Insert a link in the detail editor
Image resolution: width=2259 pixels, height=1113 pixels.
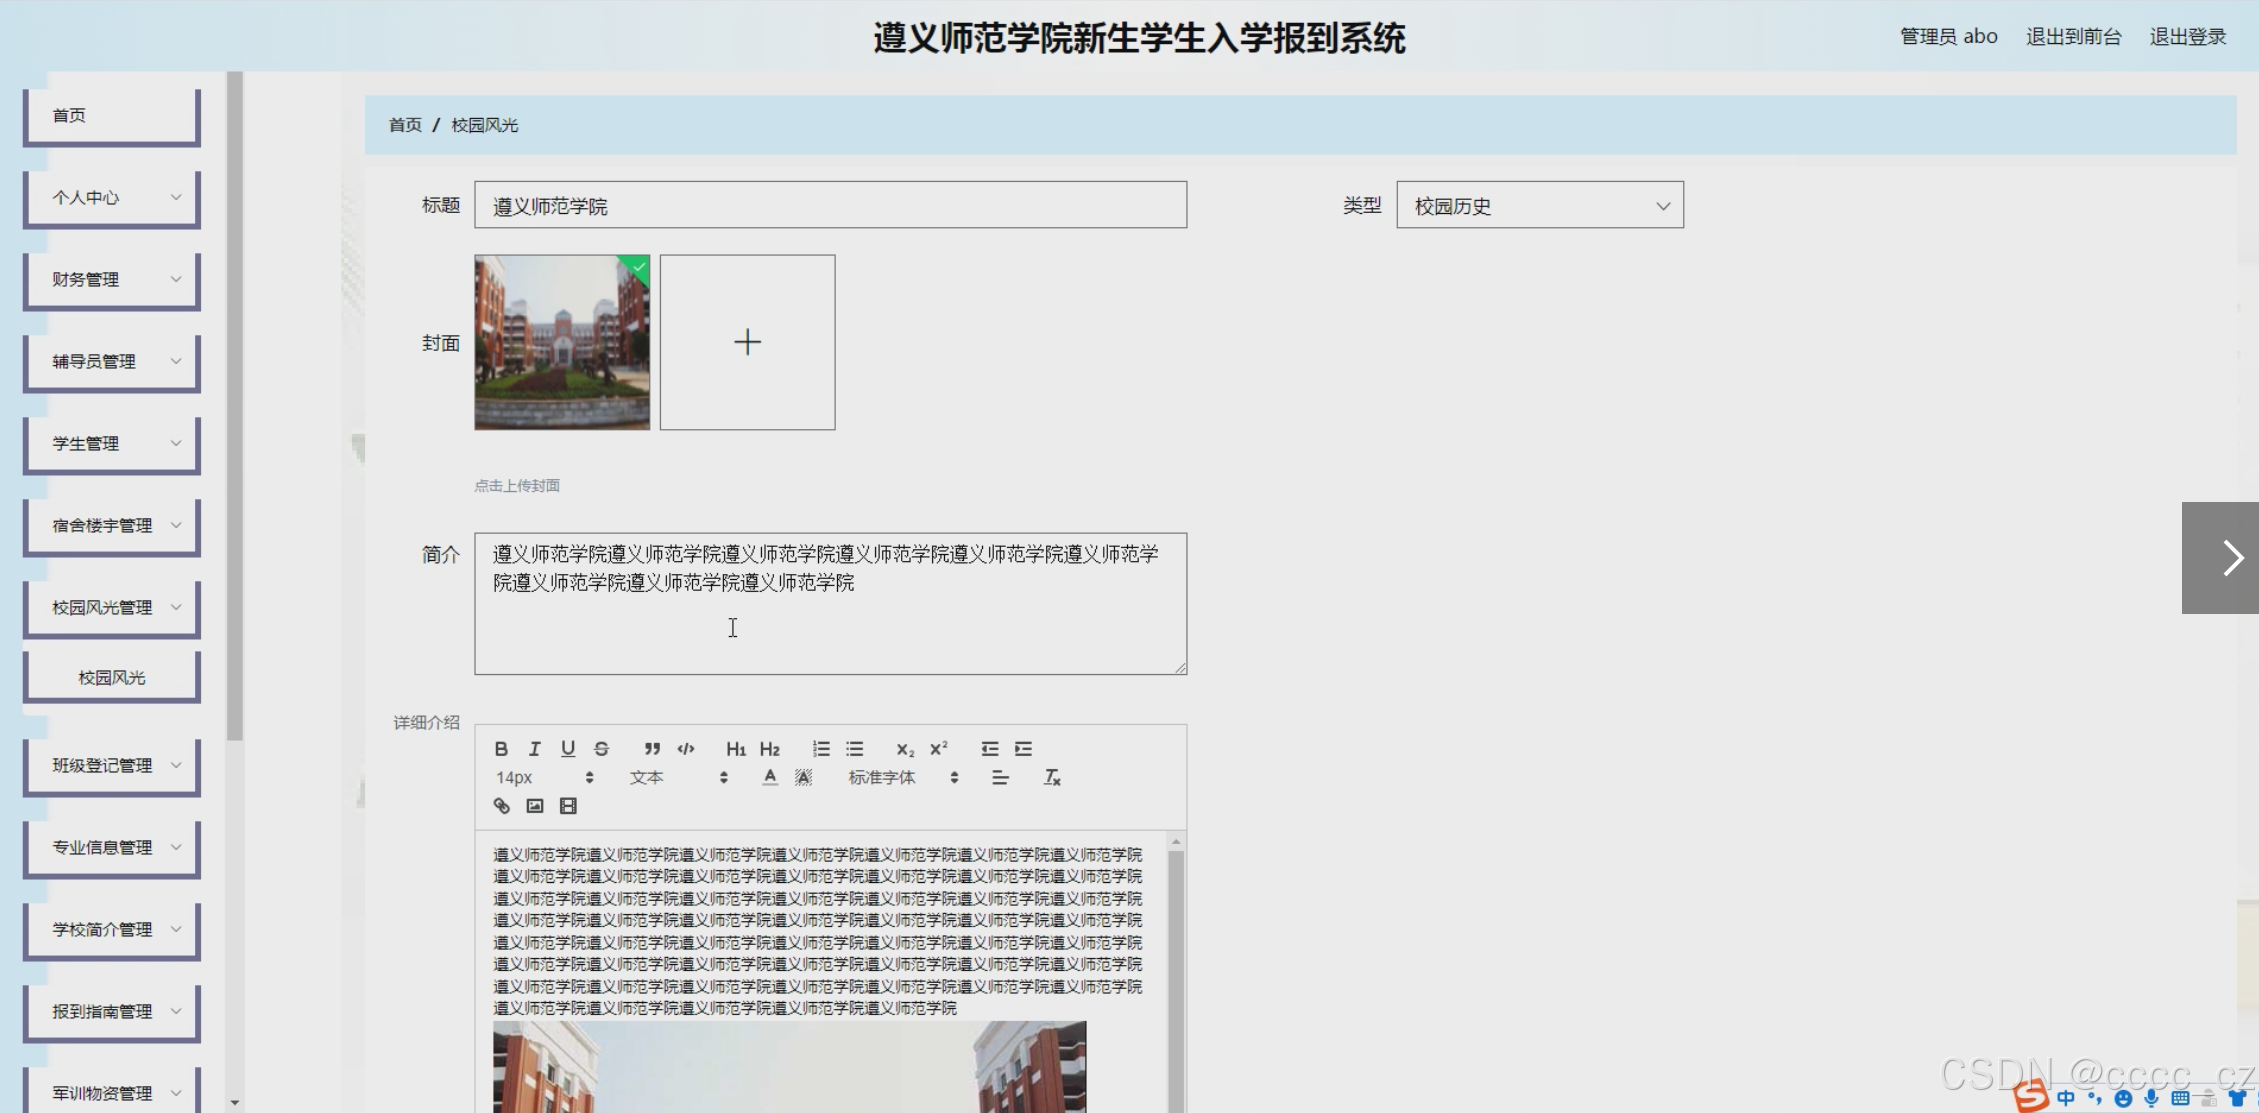[x=502, y=806]
